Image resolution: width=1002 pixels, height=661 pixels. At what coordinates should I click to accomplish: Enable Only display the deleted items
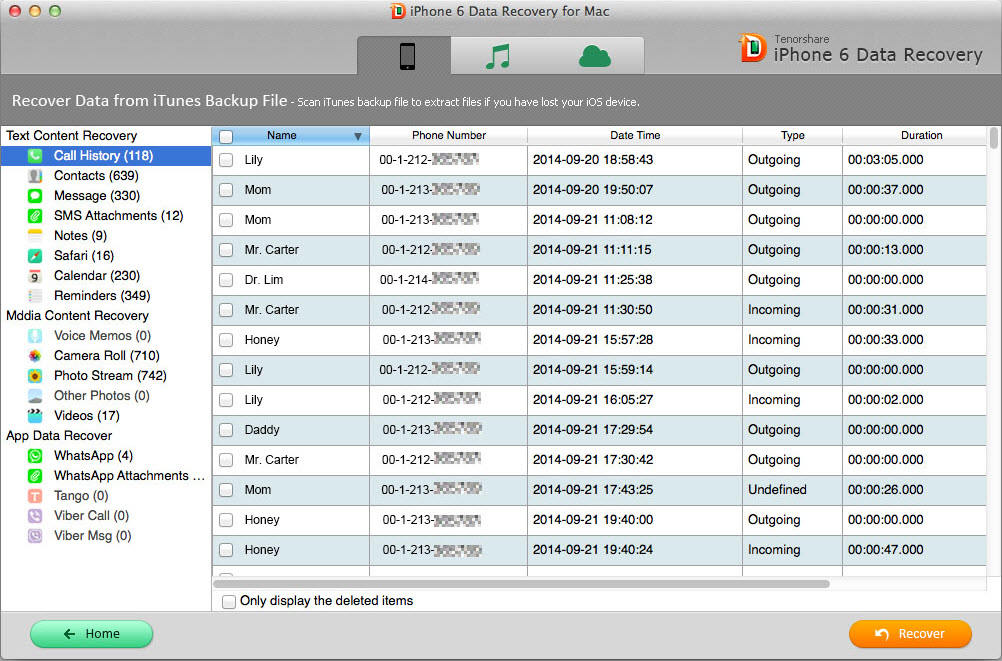(x=229, y=601)
